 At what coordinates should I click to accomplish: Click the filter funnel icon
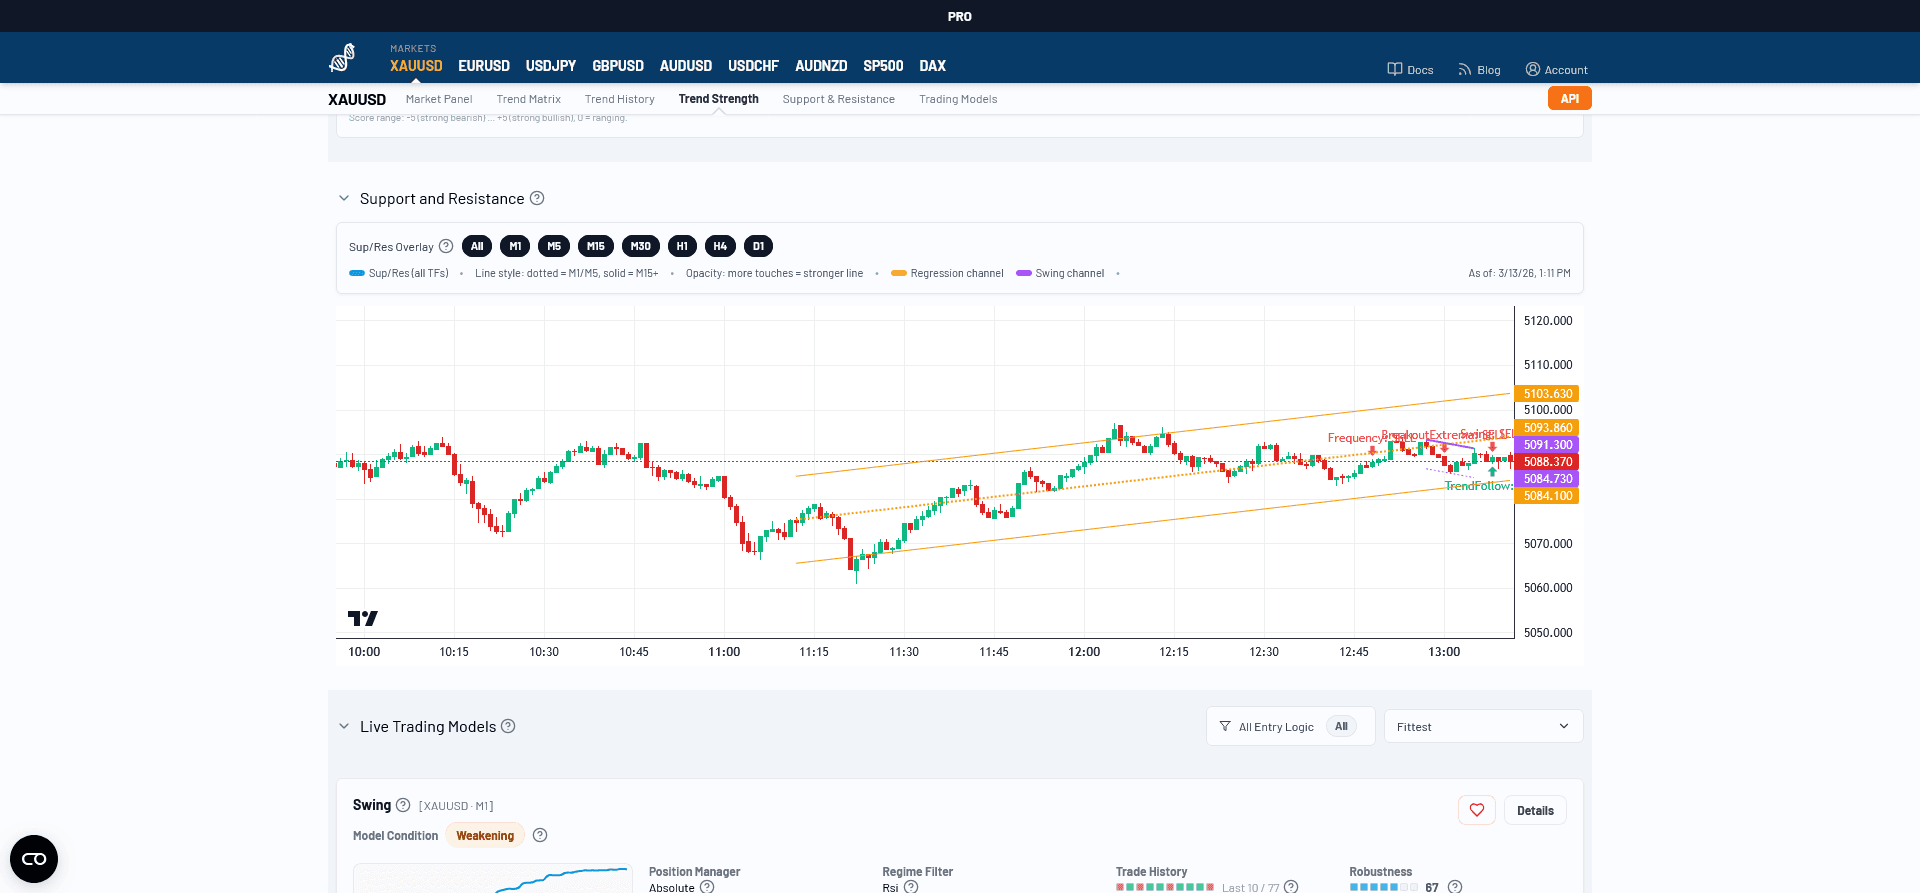tap(1225, 726)
